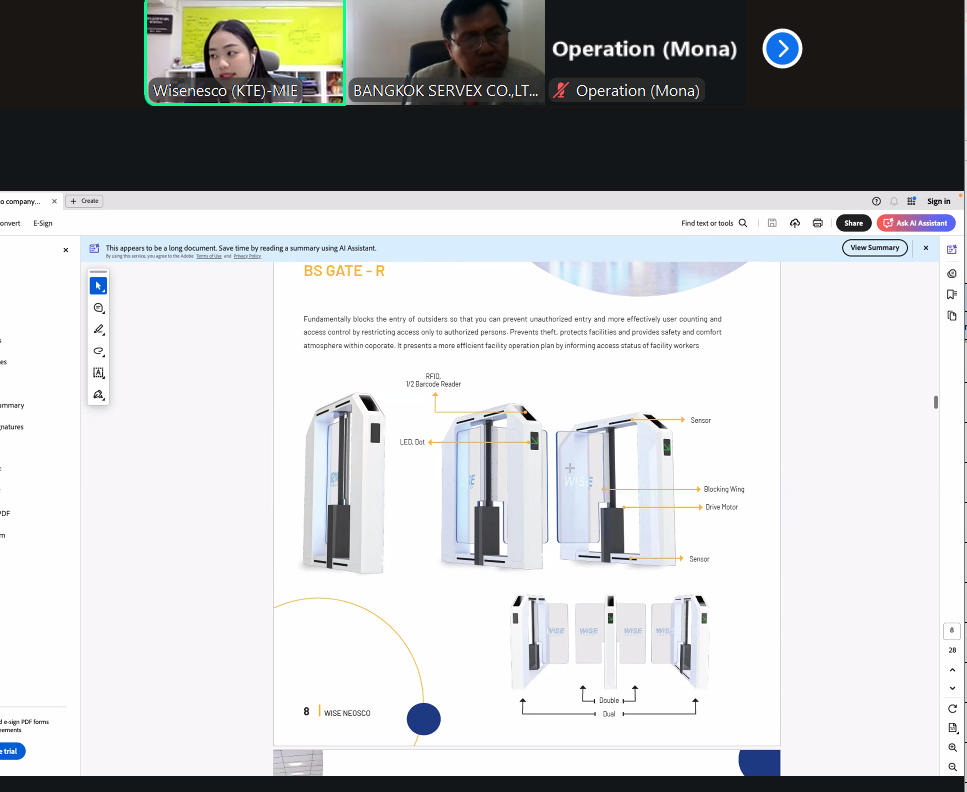Go to previous page with up chevron
This screenshot has width=967, height=792.
(x=952, y=669)
